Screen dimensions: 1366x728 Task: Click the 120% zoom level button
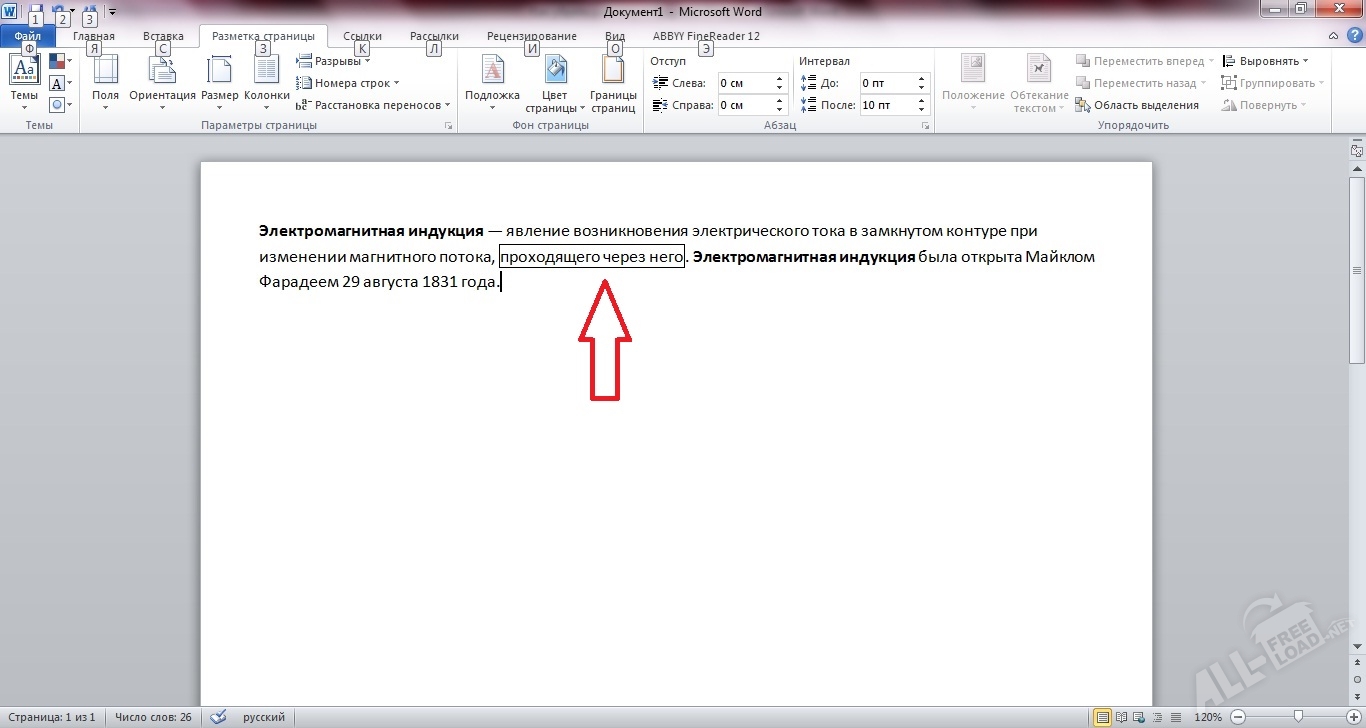coord(1208,717)
